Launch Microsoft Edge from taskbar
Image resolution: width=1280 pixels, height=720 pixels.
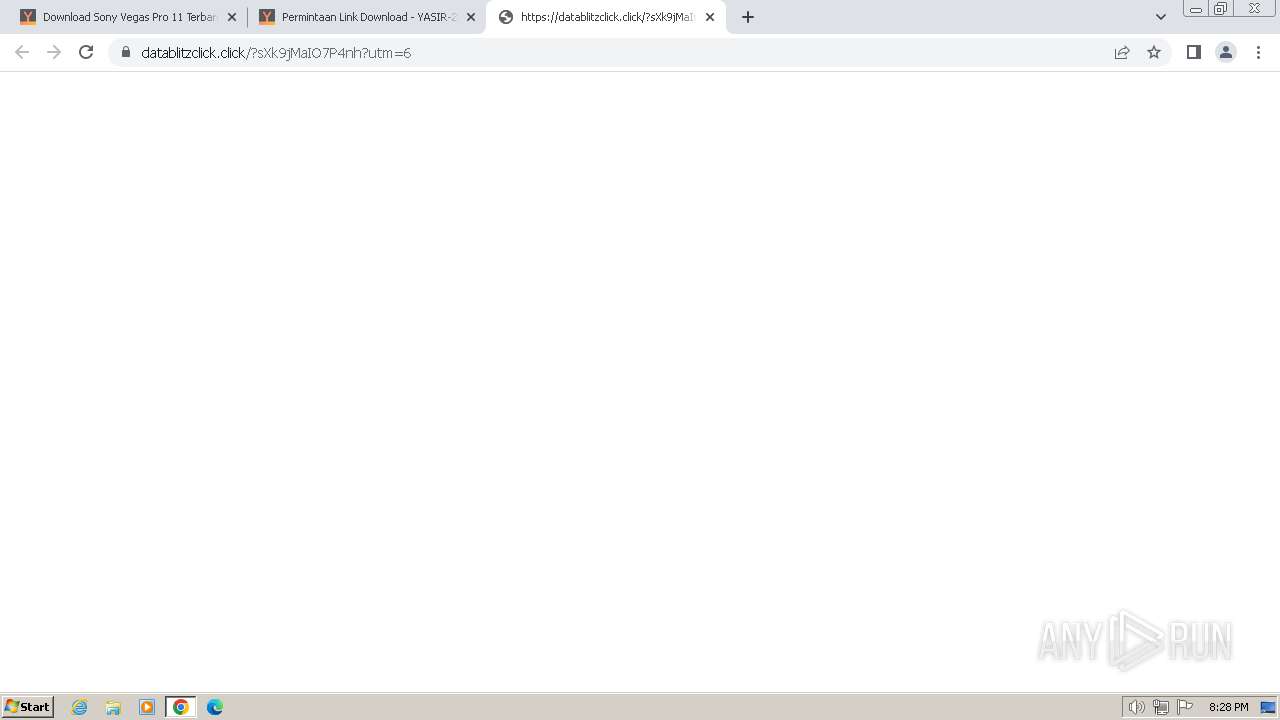(x=215, y=707)
